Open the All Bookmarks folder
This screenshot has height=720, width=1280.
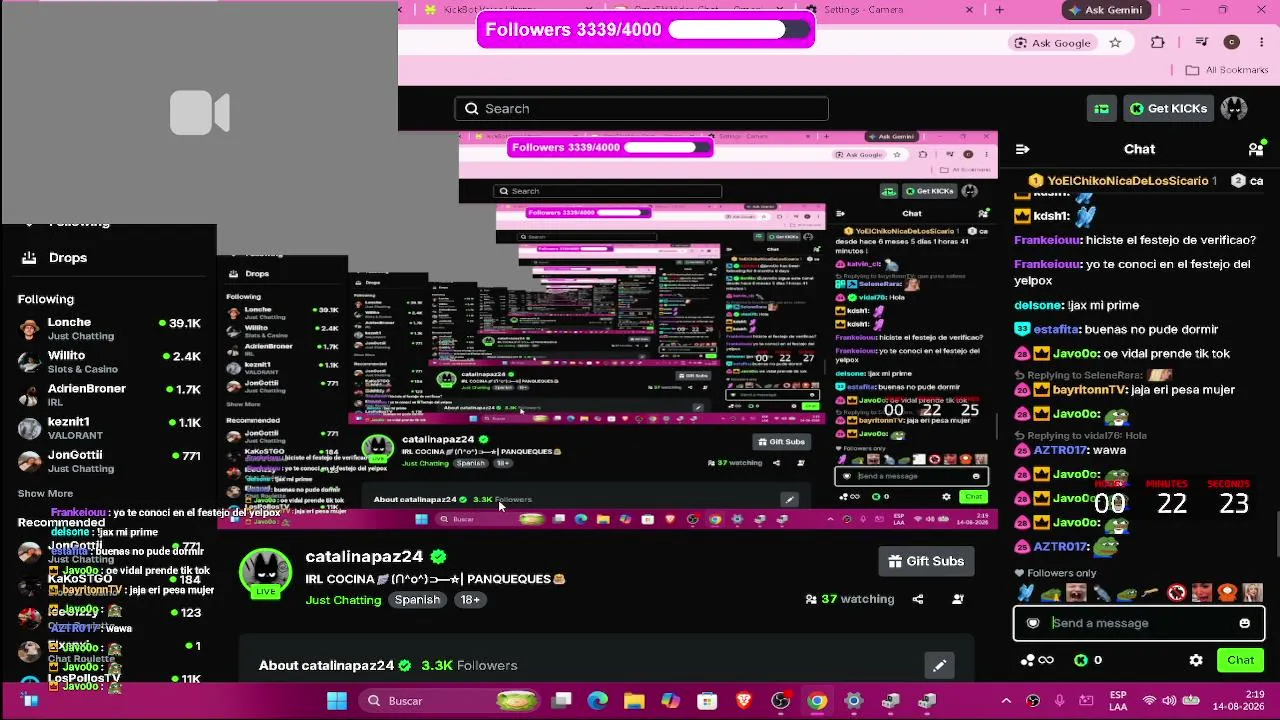tap(1227, 70)
